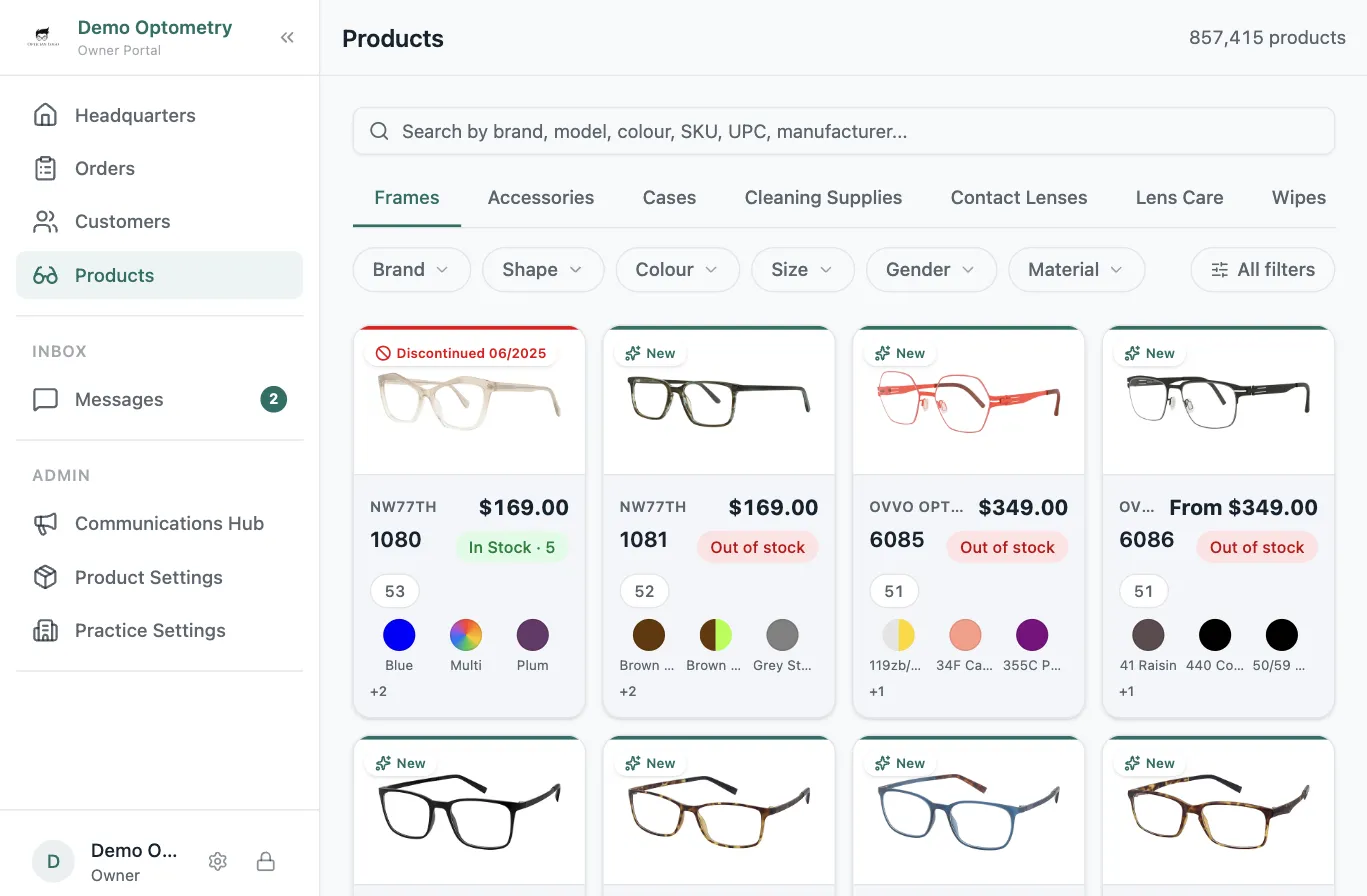1367x896 pixels.
Task: Switch to the Cases tab
Action: (669, 197)
